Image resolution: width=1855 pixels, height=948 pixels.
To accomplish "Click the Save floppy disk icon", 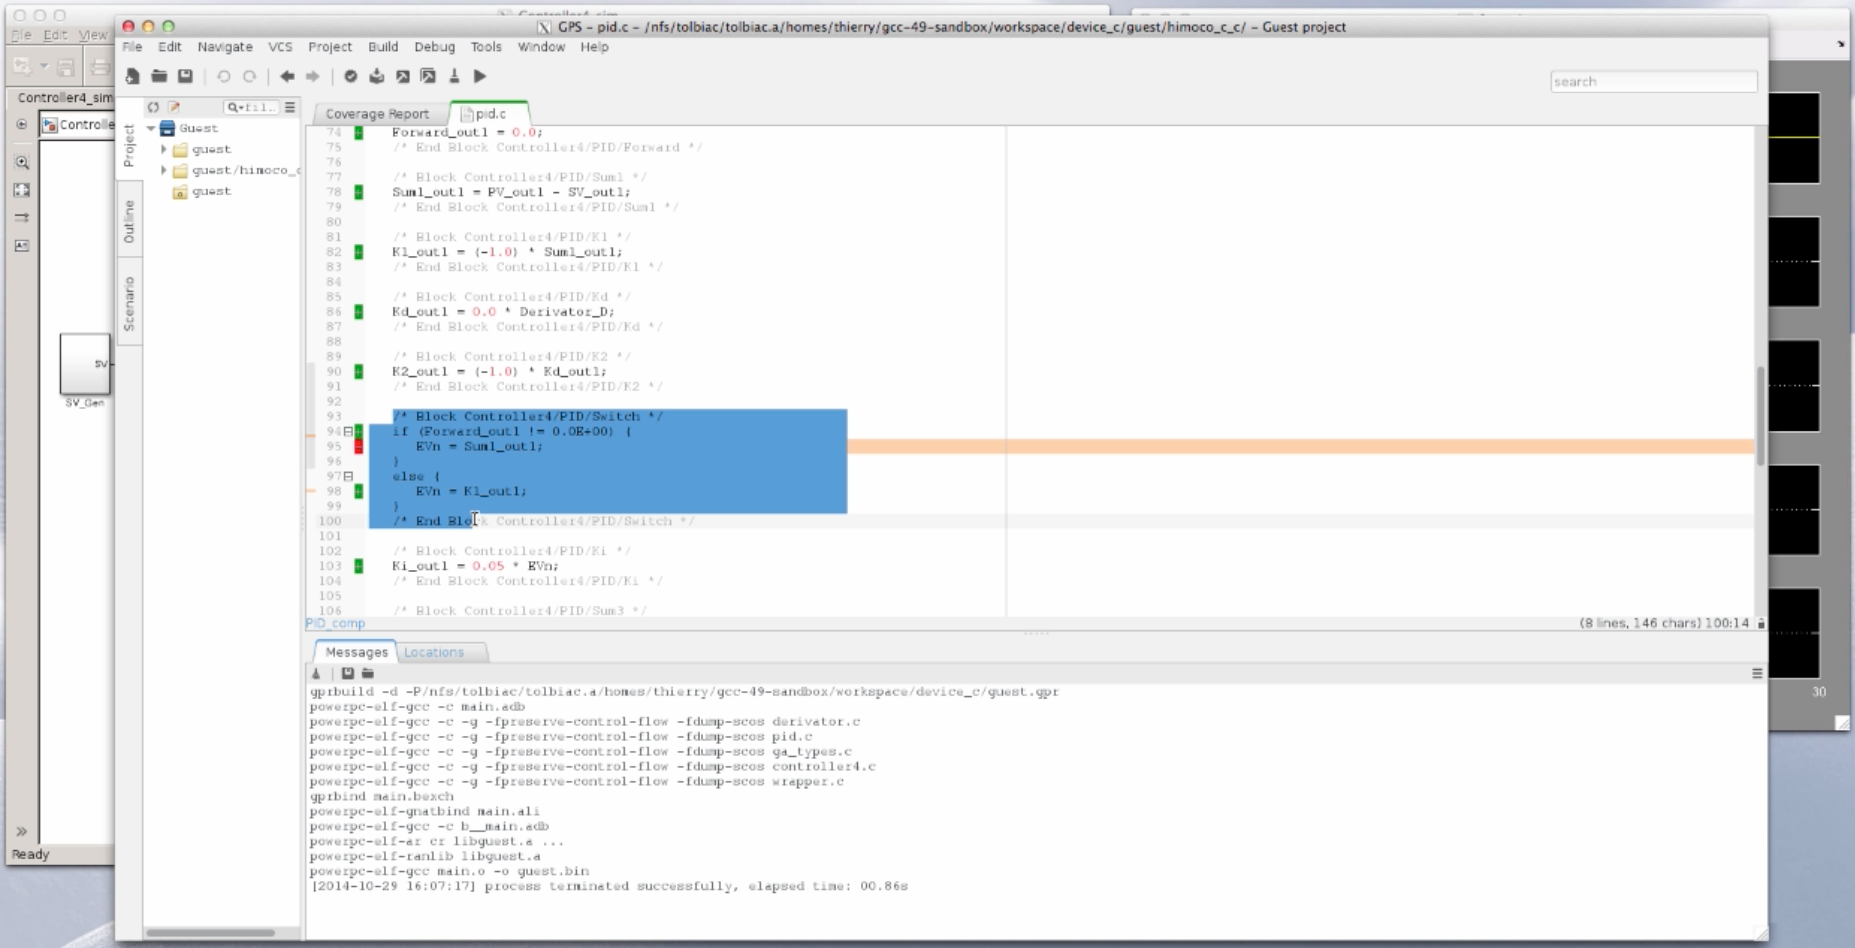I will [185, 76].
